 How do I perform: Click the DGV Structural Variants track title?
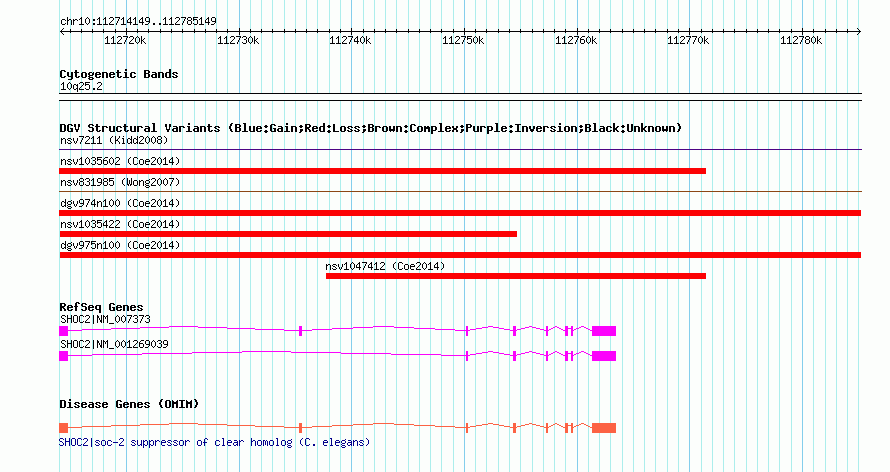[371, 128]
